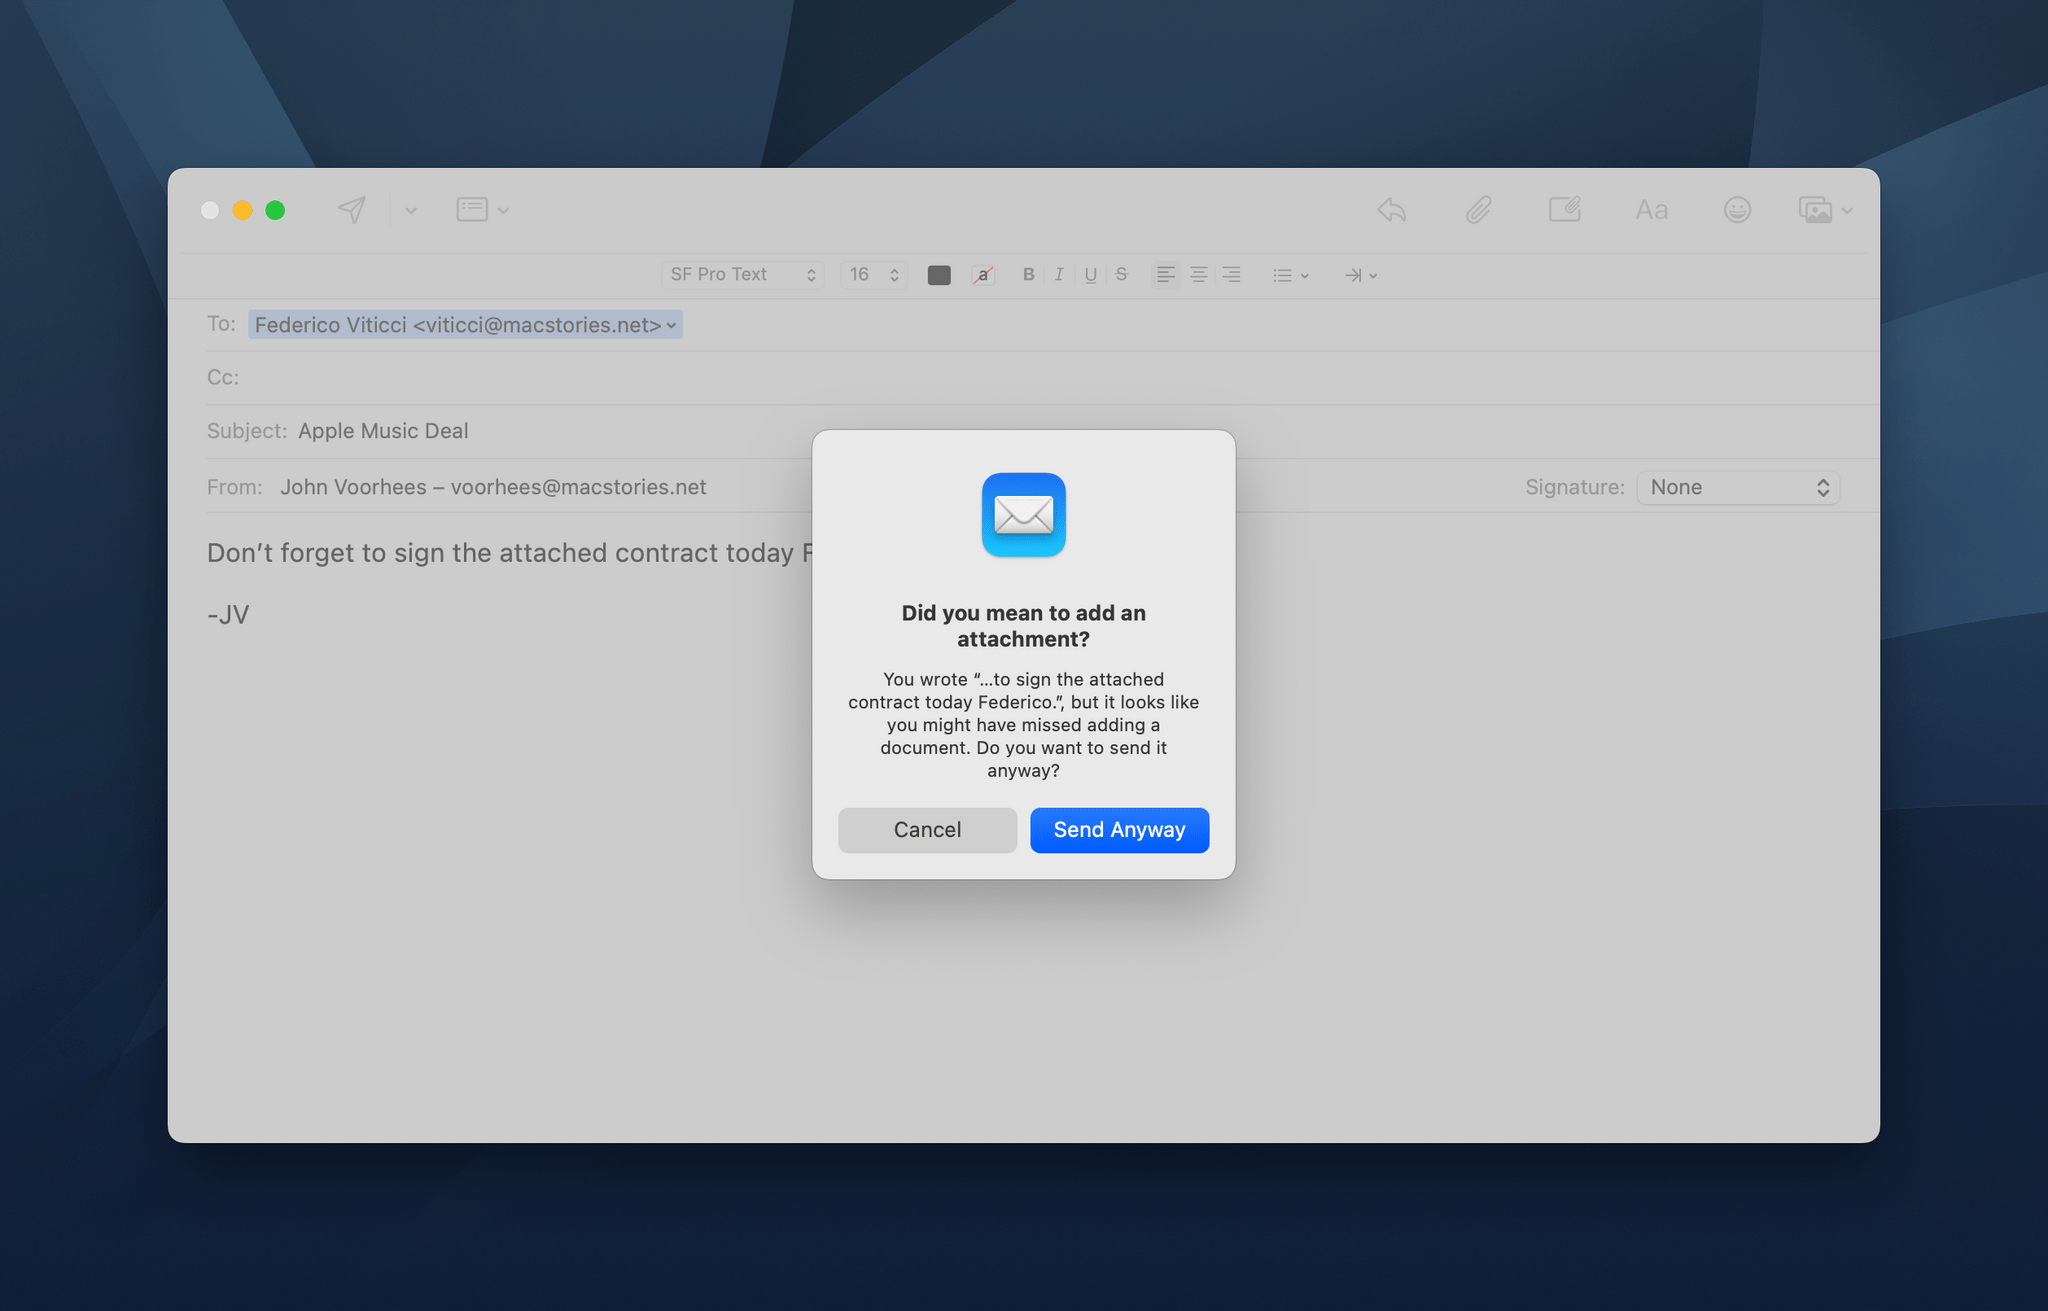
Task: Click the markup/annotate attachment icon
Action: (1564, 210)
